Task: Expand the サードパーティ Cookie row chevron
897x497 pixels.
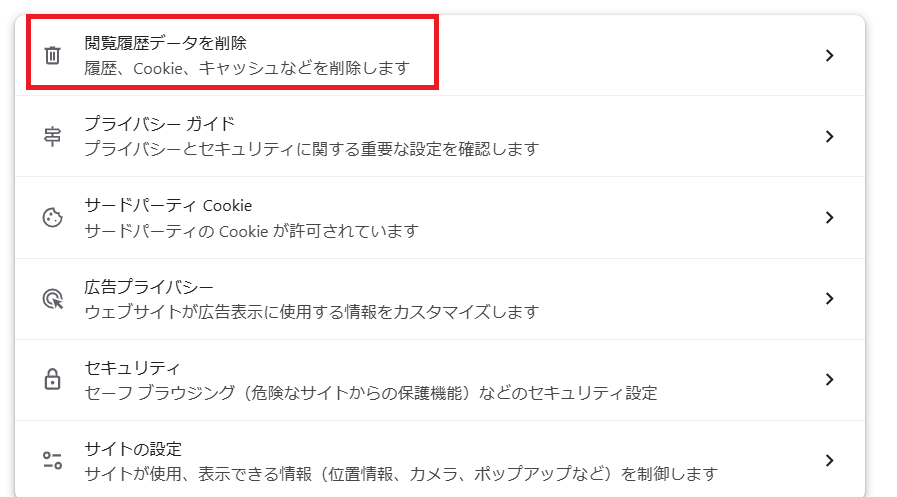Action: [829, 217]
